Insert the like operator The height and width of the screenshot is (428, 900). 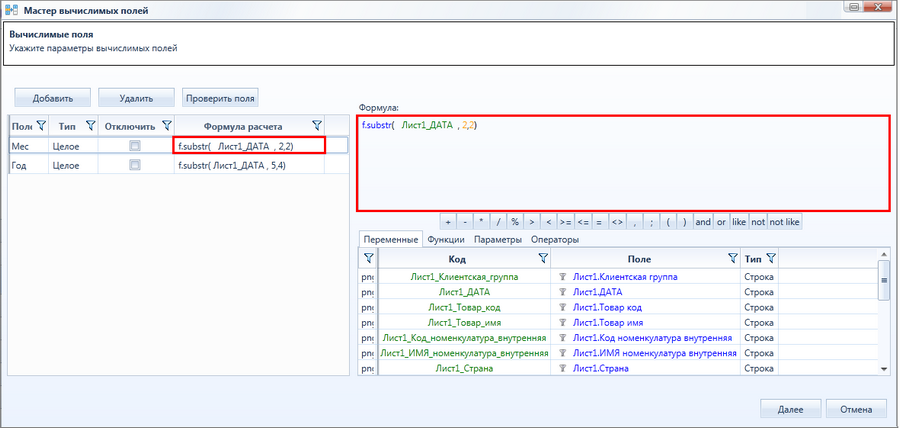[739, 222]
